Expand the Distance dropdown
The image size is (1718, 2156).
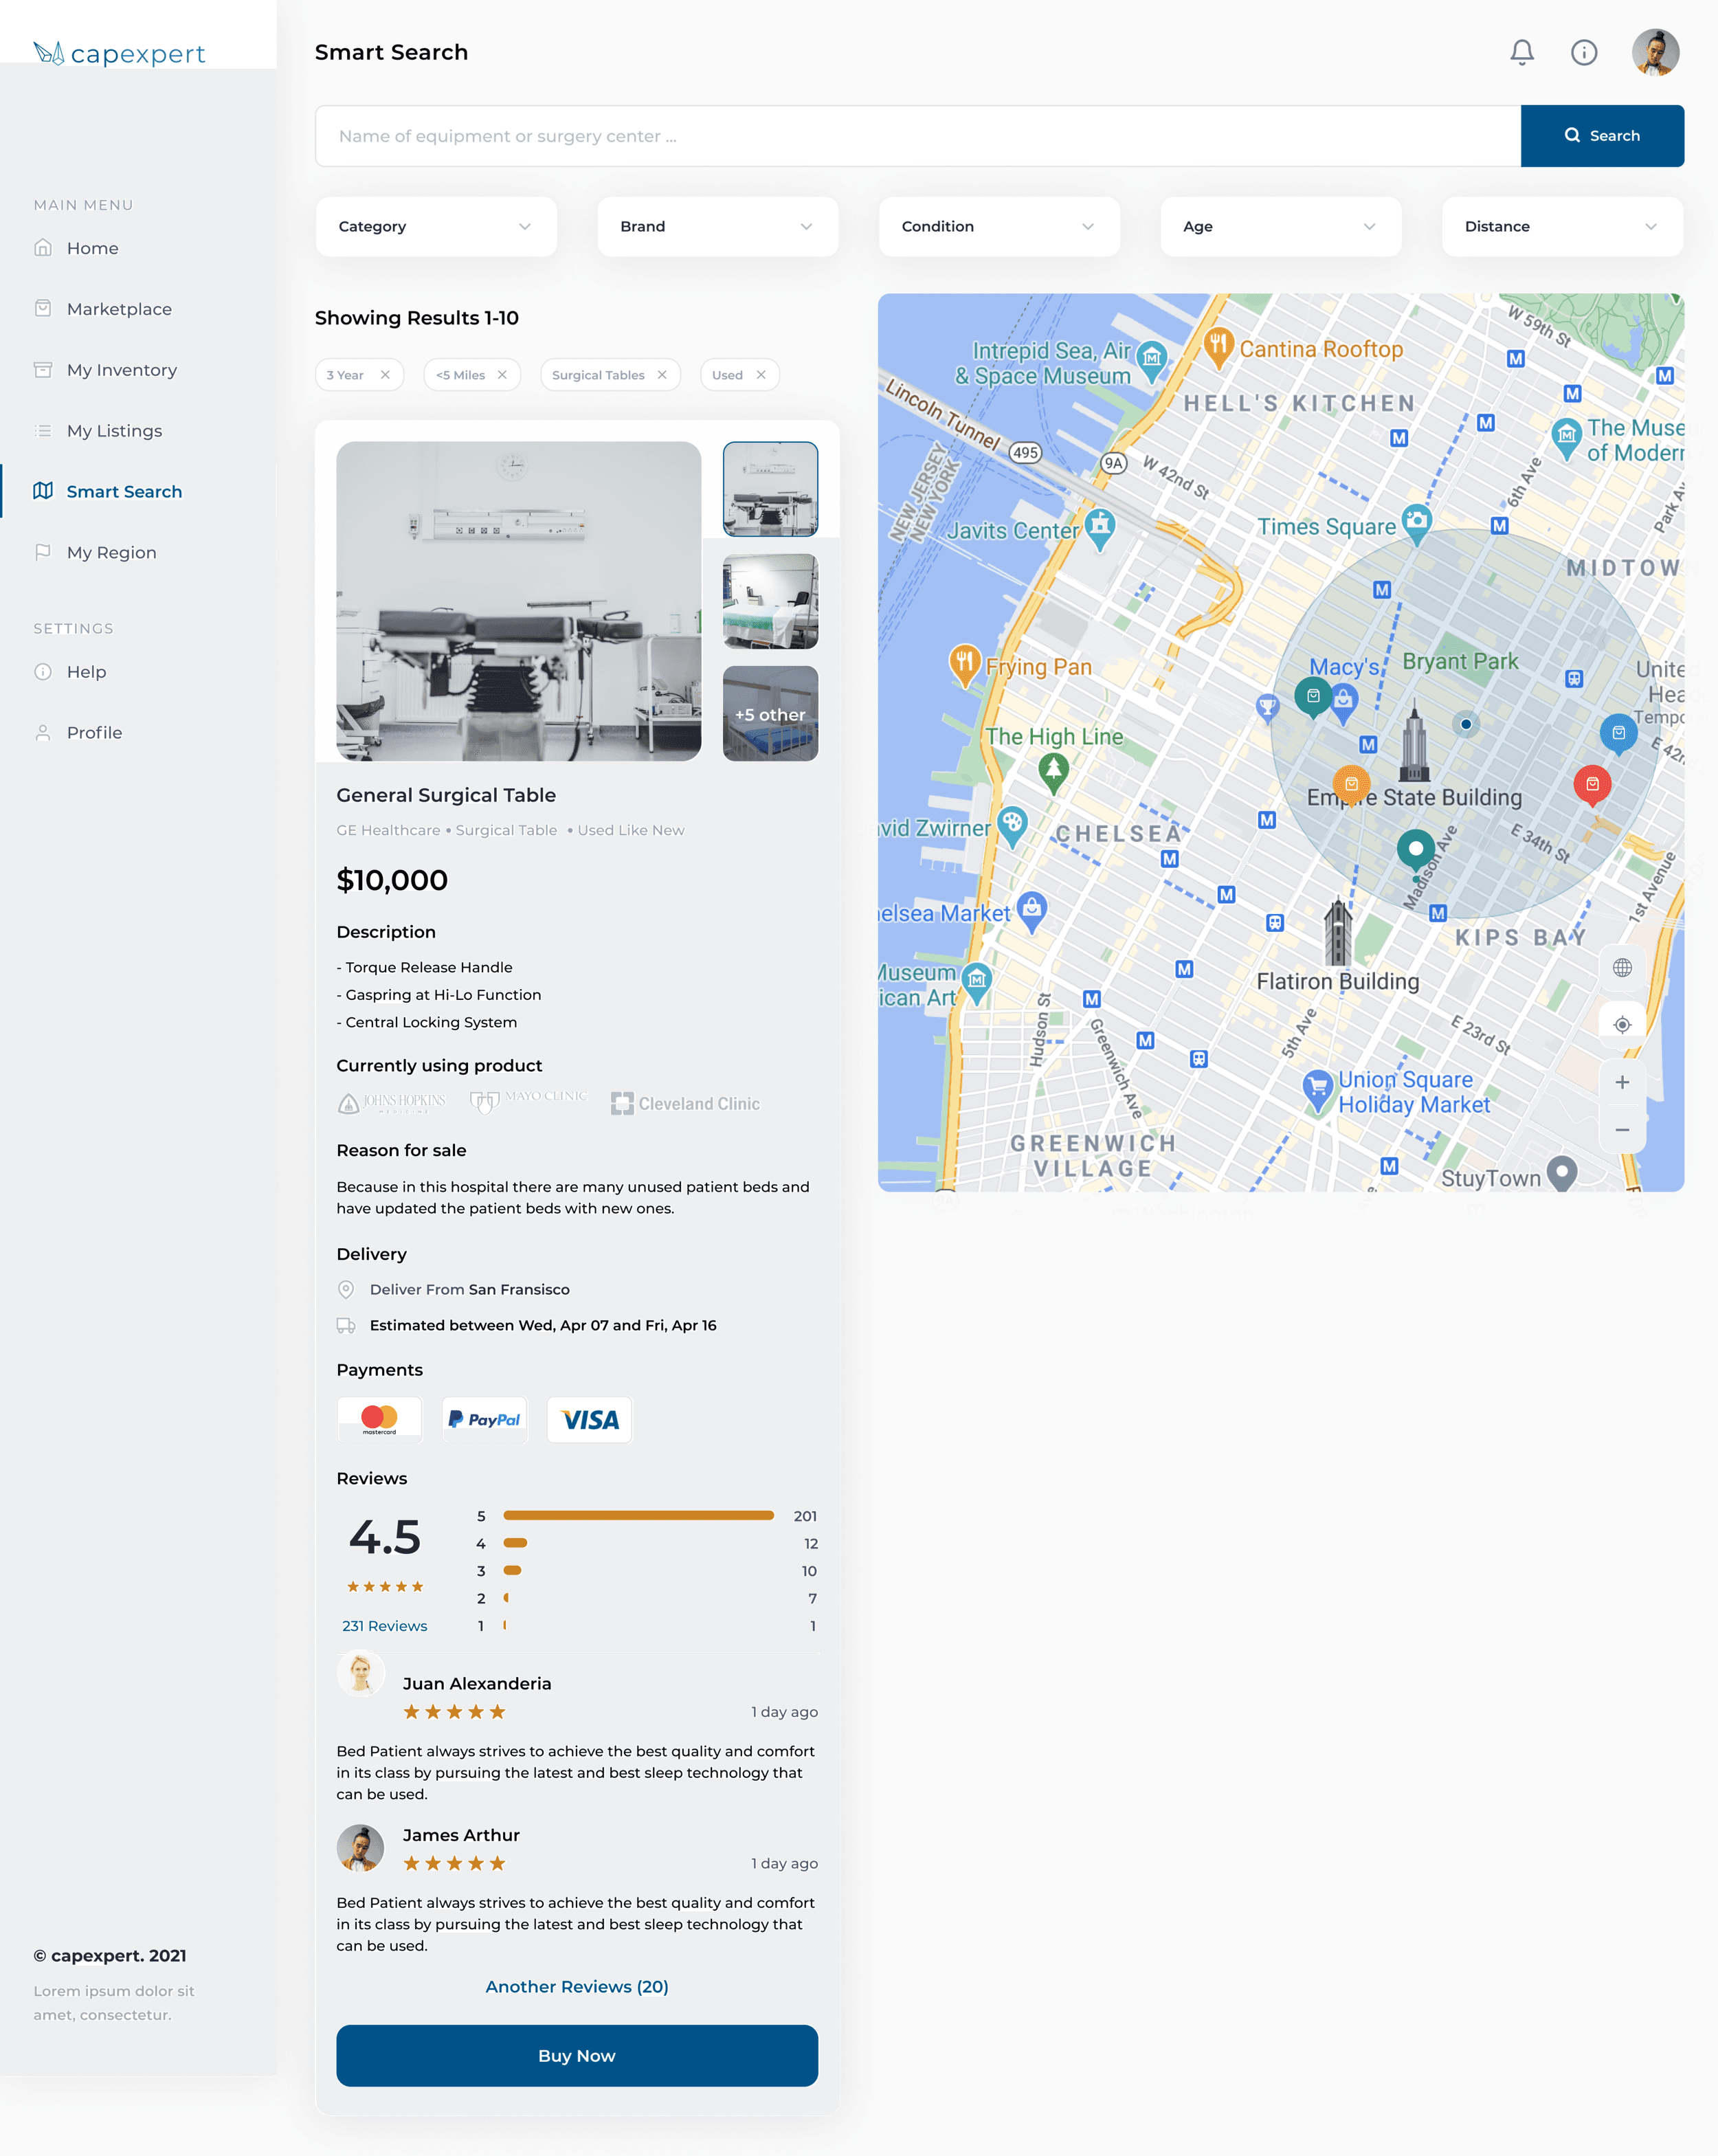coord(1561,227)
